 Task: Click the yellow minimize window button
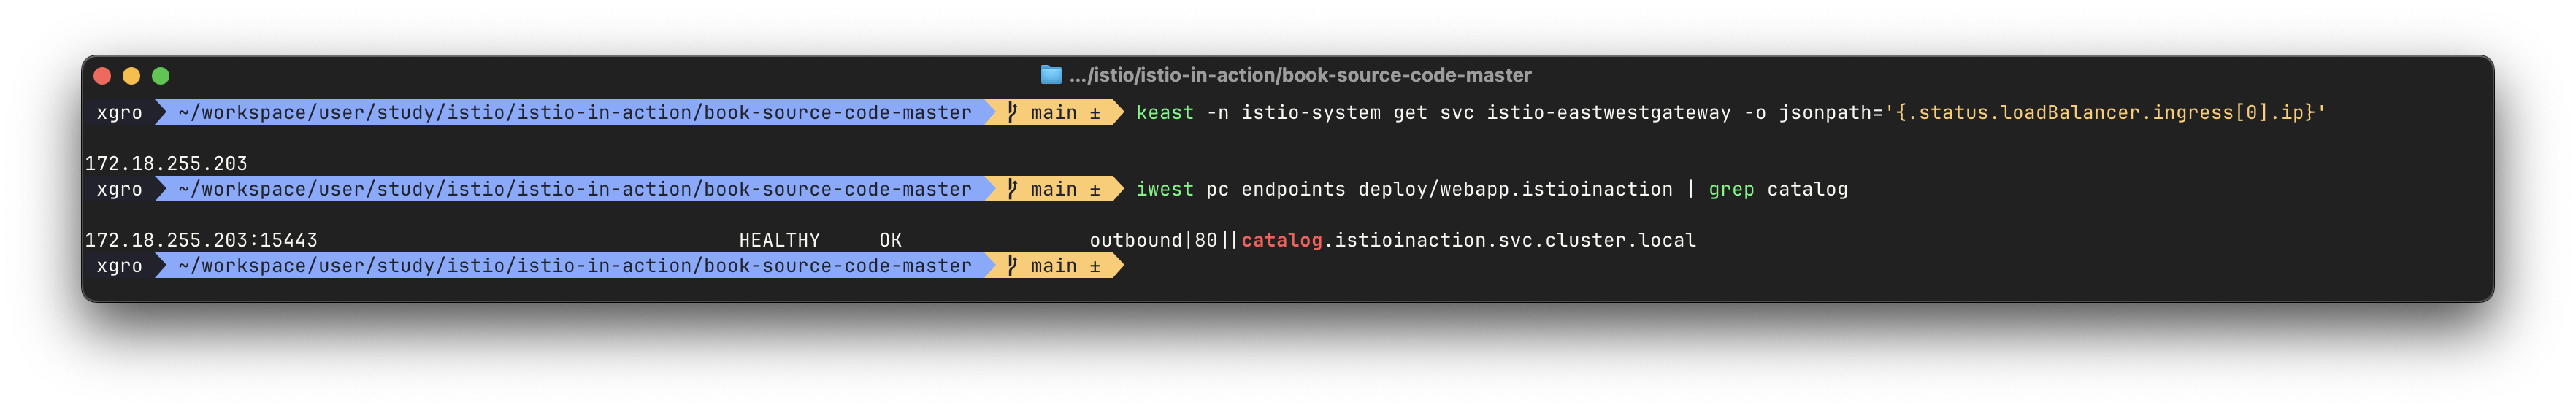pos(131,76)
